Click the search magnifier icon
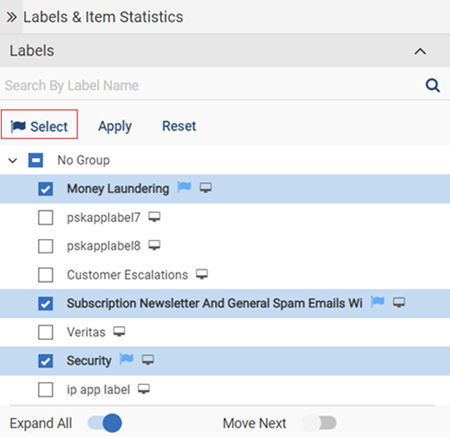Screen dimensions: 450x437 [x=433, y=85]
